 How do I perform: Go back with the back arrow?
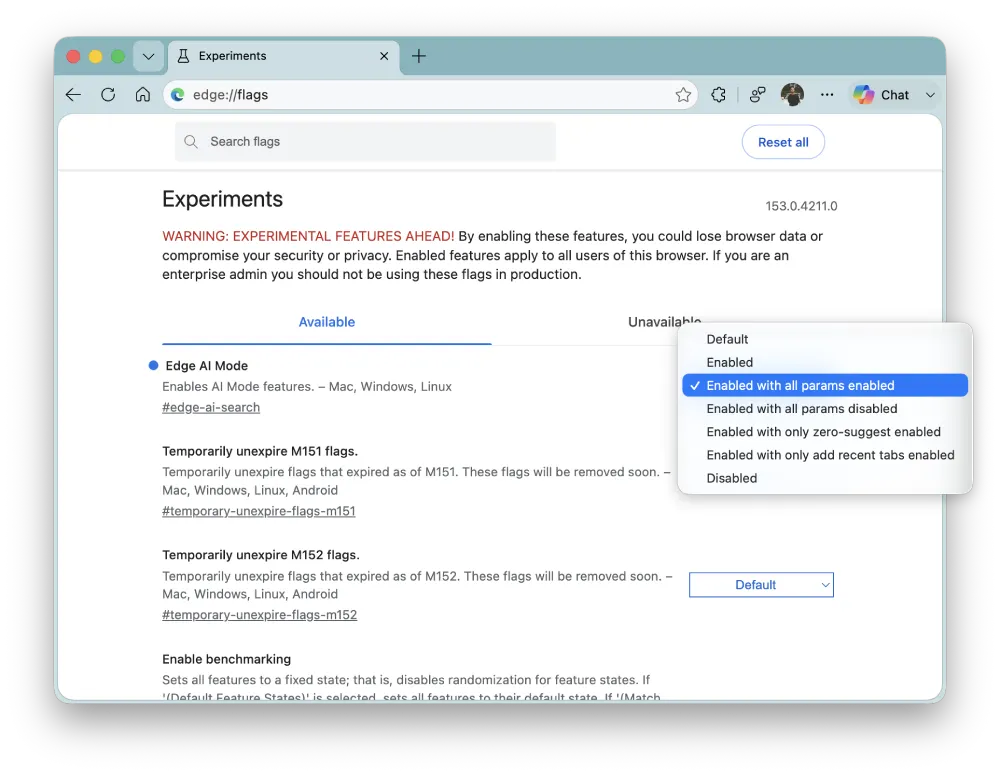73,95
